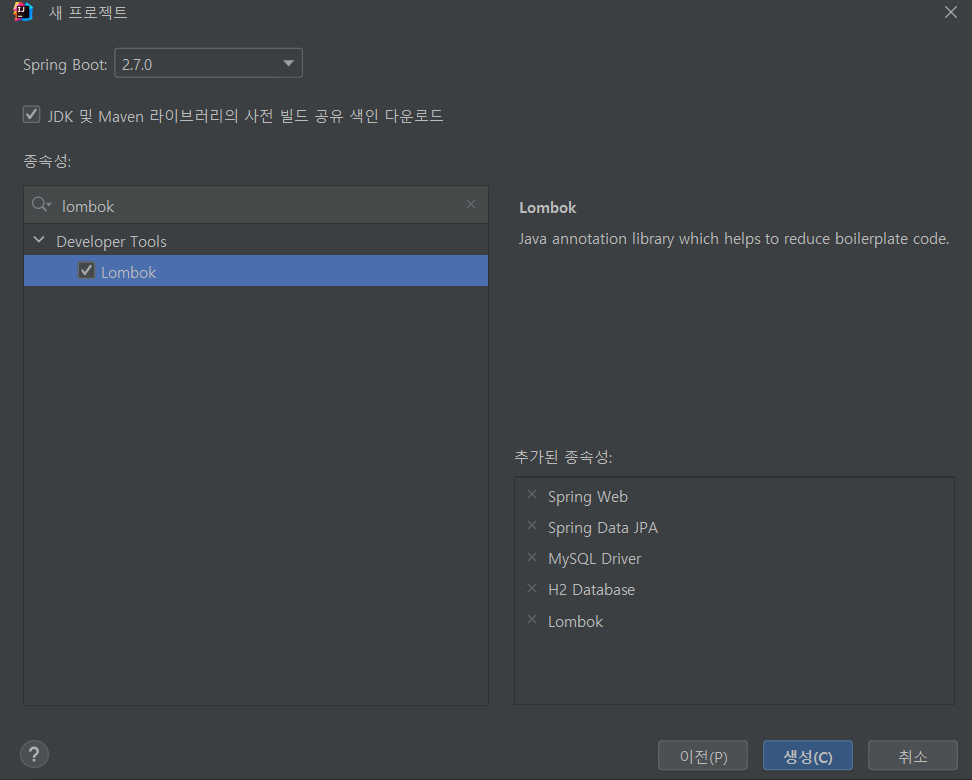Viewport: 972px width, 780px height.
Task: Click the 생성(C) button
Action: (x=808, y=755)
